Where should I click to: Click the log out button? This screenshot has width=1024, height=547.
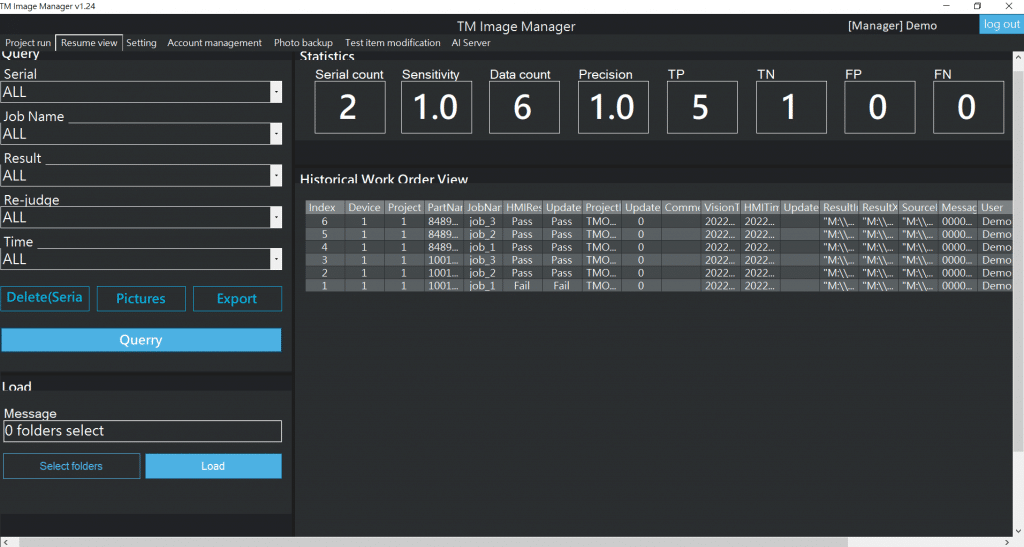click(x=1001, y=25)
